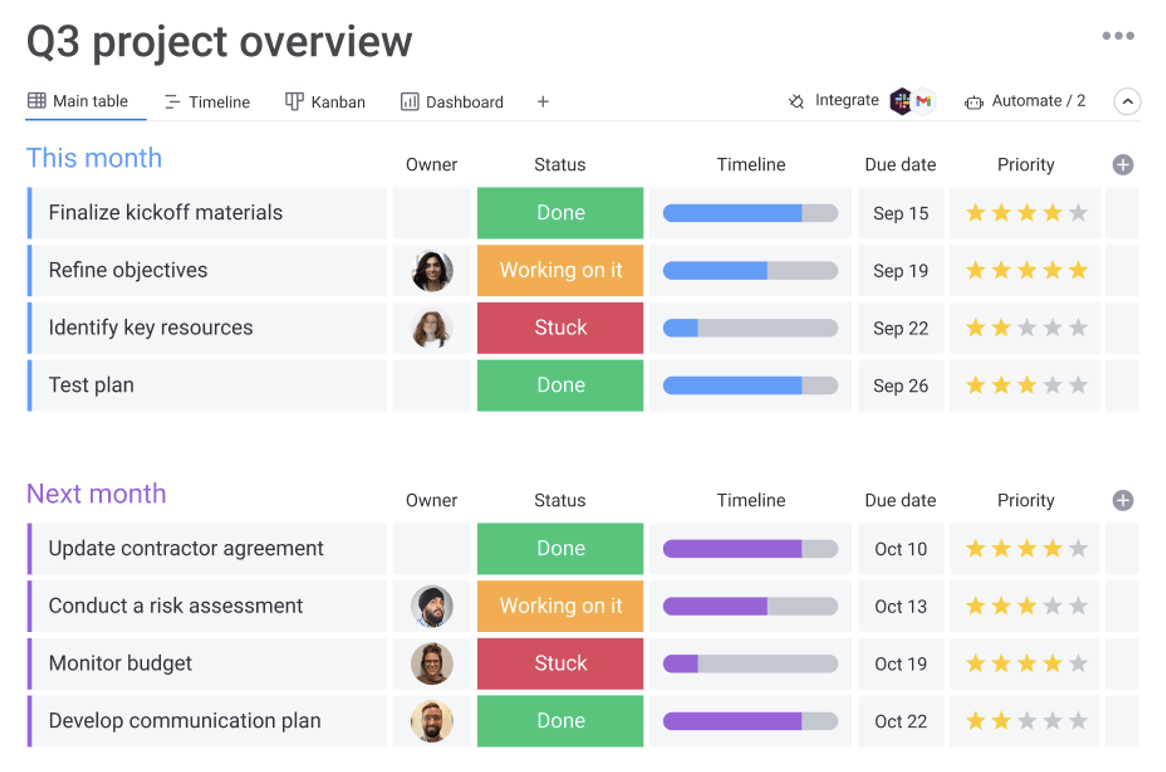The image size is (1166, 772).
Task: Change Working on it status for risk assessment
Action: [560, 606]
